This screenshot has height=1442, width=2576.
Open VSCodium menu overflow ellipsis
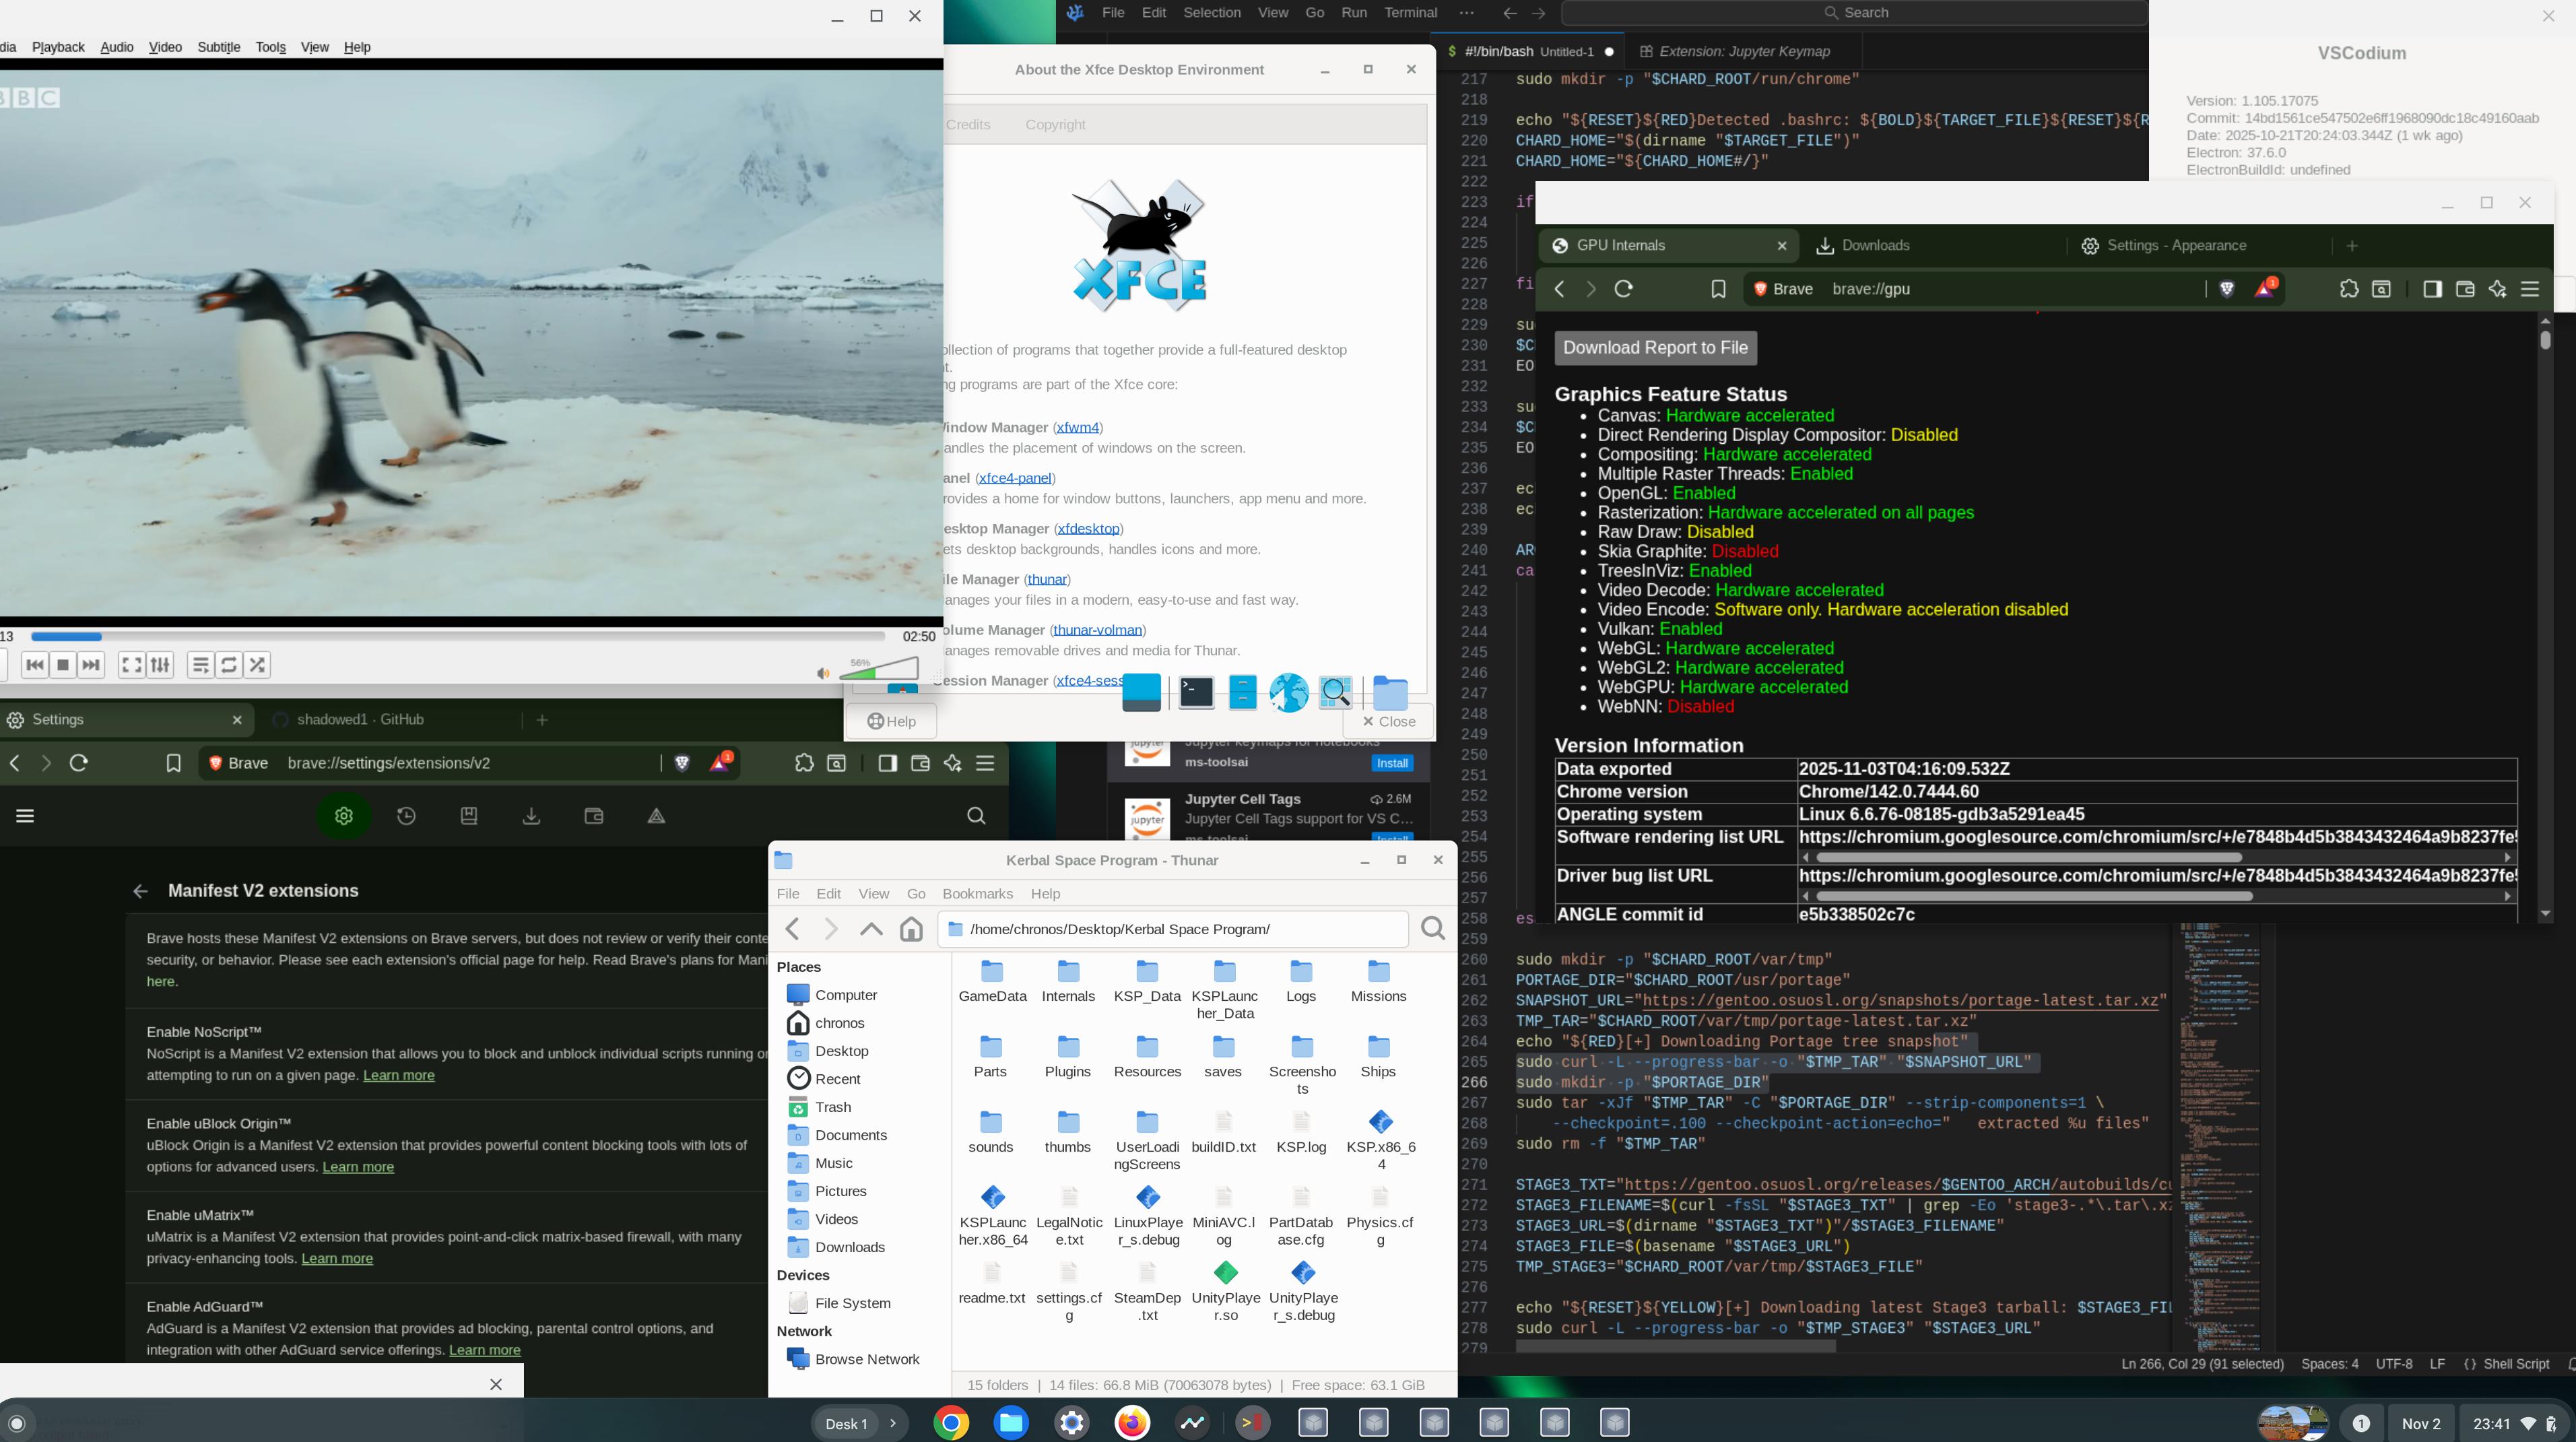tap(1466, 13)
